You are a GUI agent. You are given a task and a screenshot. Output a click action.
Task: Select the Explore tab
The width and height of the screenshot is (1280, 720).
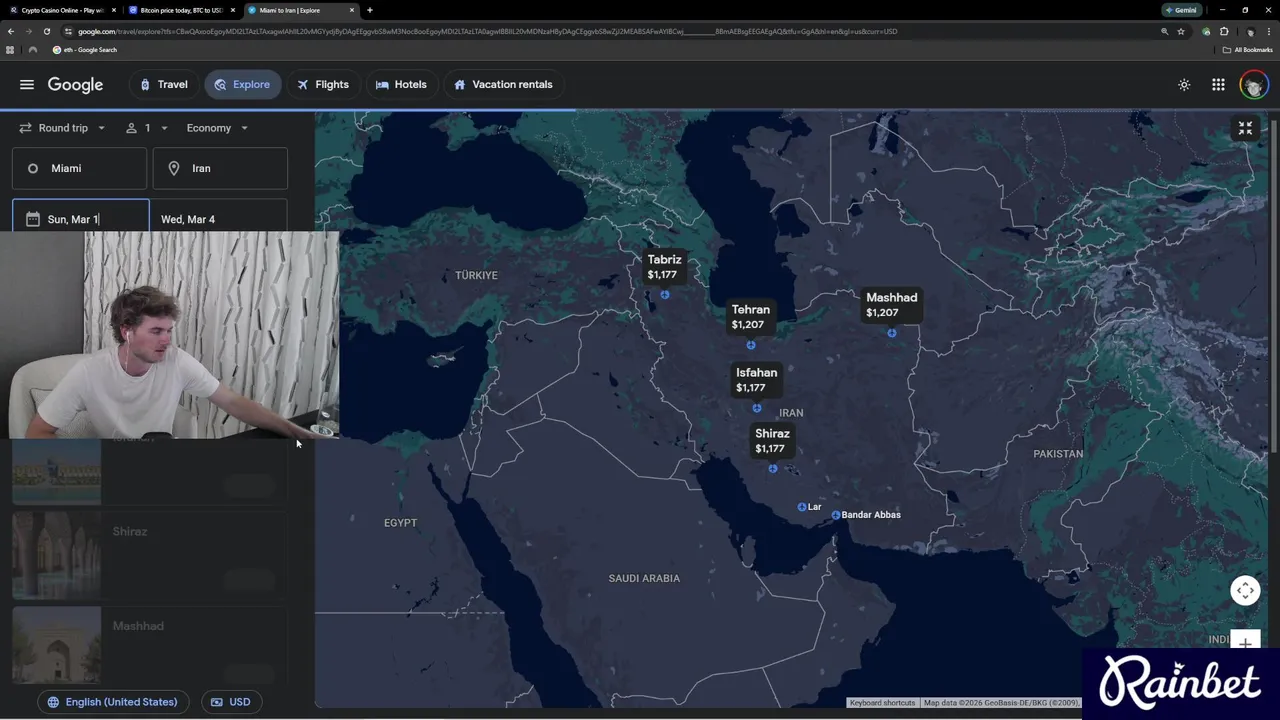click(242, 85)
